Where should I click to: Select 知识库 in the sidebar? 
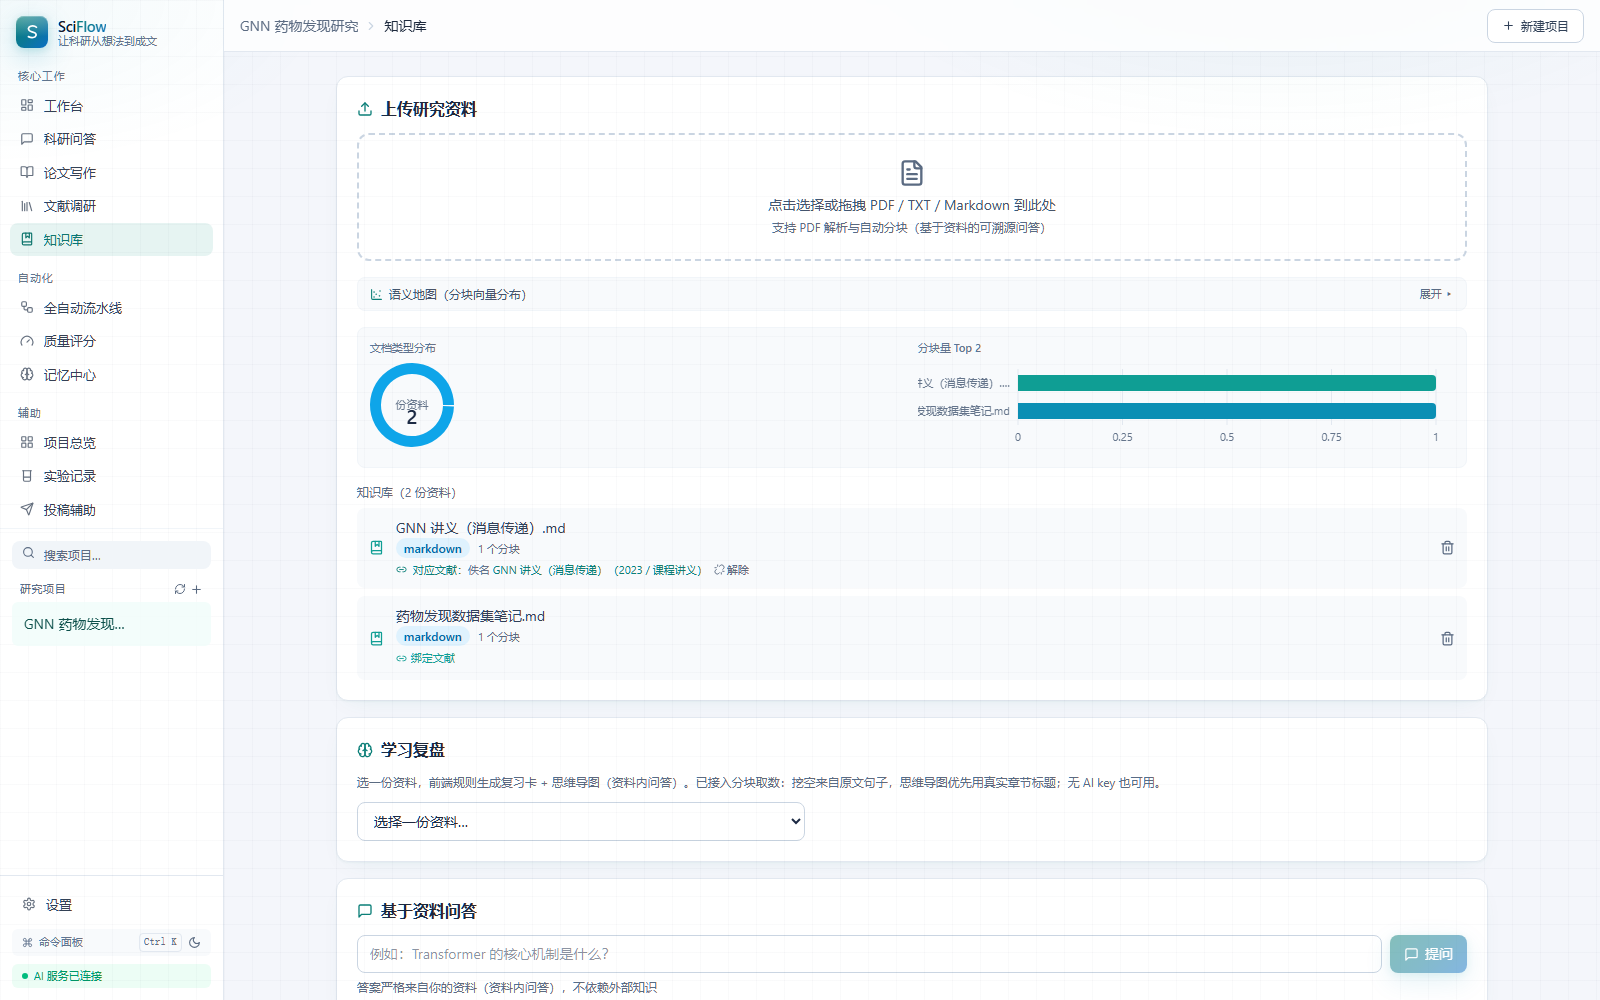(x=111, y=240)
